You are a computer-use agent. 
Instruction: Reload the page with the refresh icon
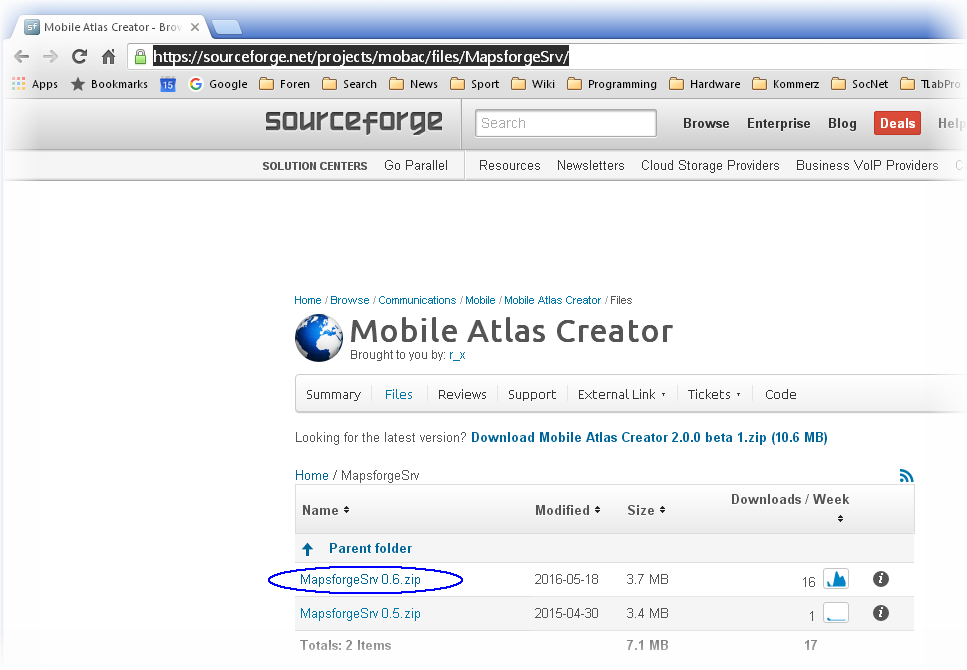(x=79, y=57)
